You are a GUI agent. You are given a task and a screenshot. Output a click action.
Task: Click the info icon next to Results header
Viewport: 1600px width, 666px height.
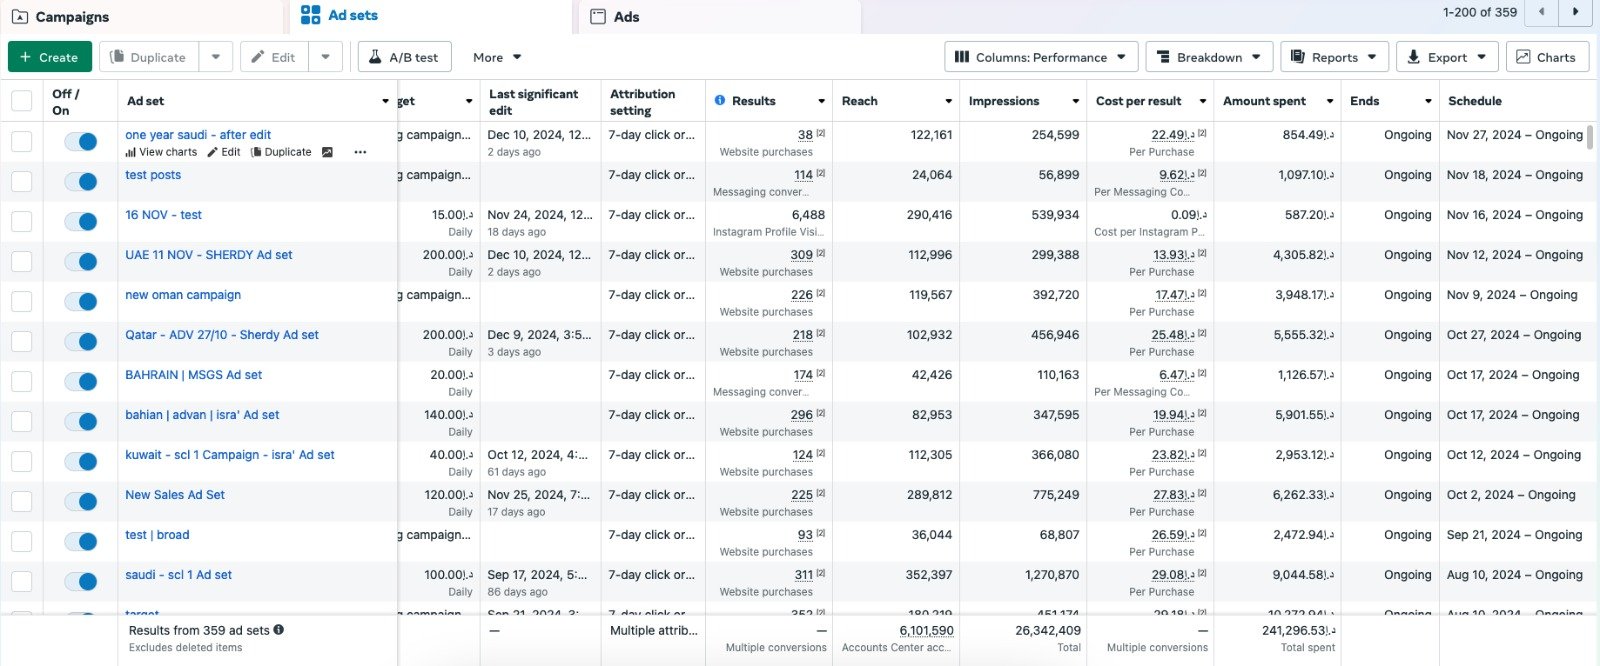(x=720, y=101)
